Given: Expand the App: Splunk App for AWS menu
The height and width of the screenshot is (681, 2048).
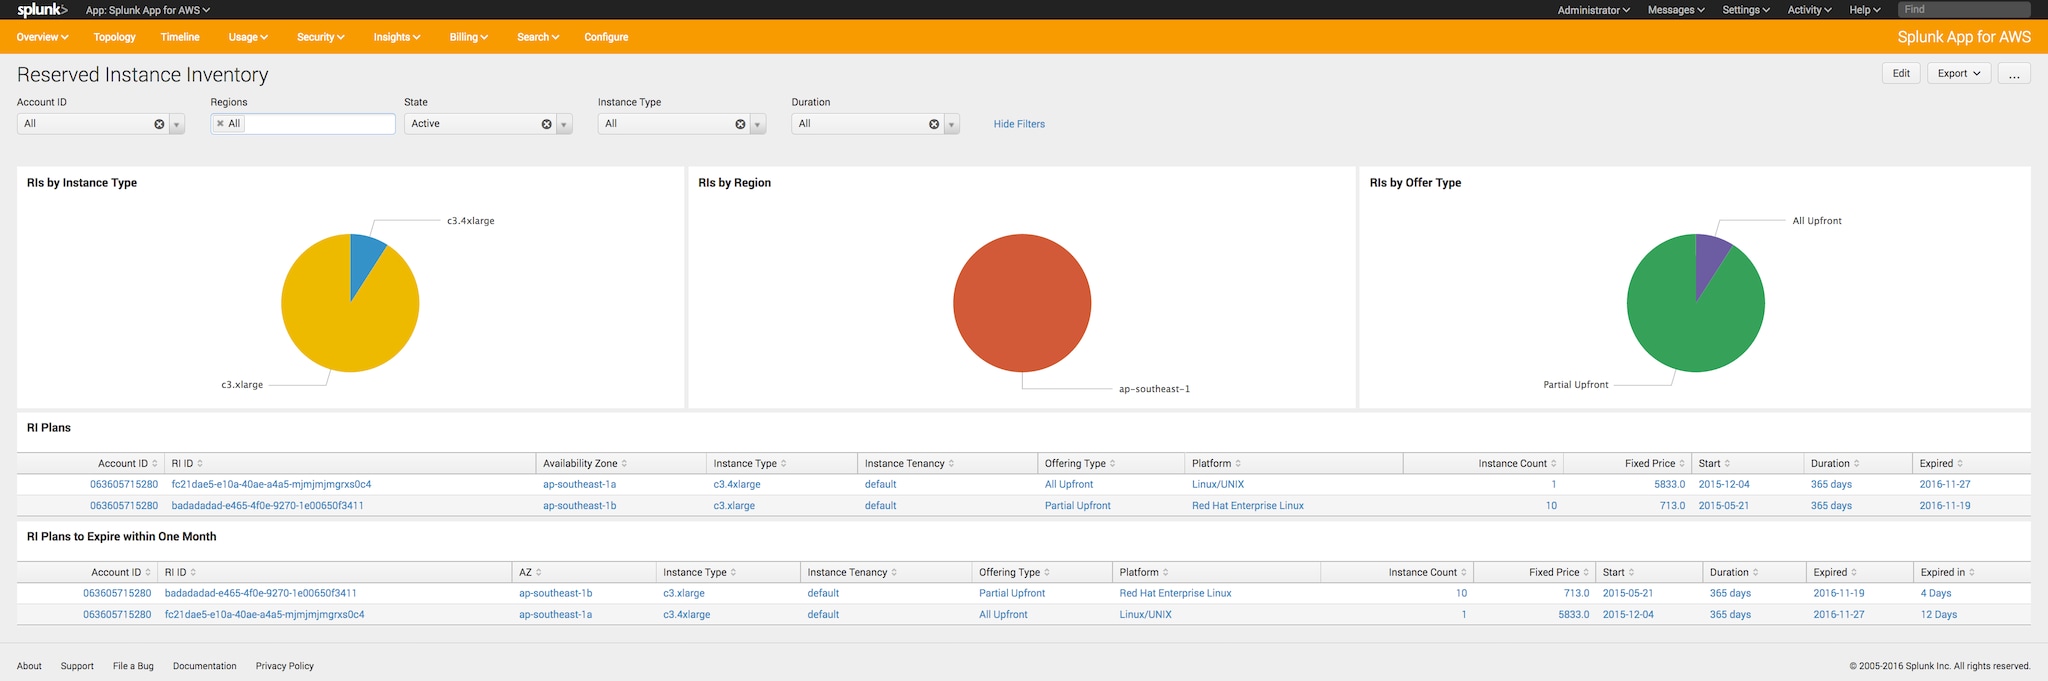Looking at the screenshot, I should click(x=148, y=10).
